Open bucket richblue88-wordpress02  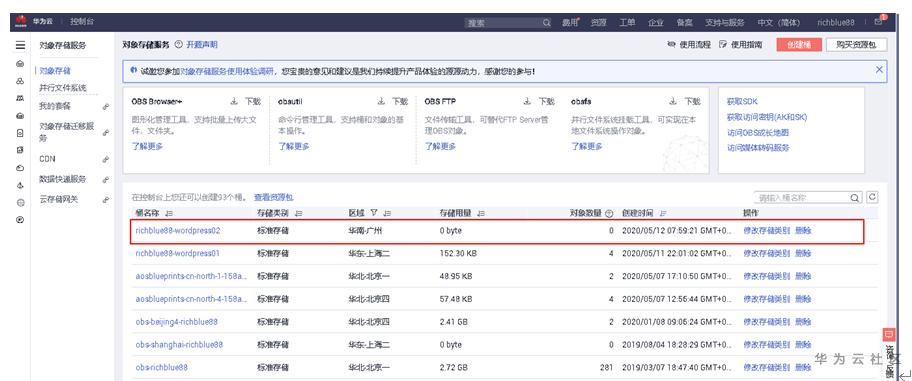point(178,230)
